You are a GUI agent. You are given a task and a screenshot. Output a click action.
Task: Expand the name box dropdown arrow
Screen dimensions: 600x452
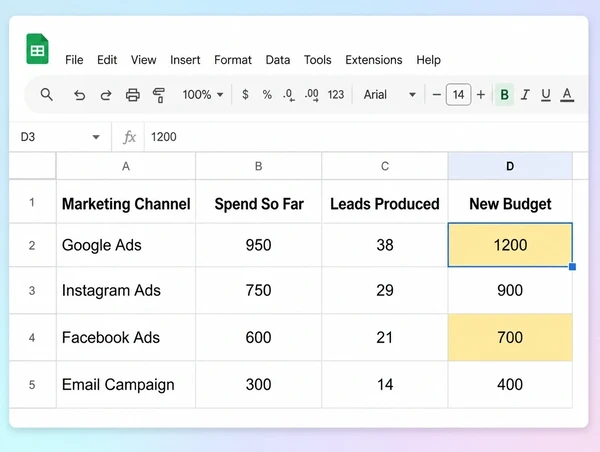pos(96,137)
